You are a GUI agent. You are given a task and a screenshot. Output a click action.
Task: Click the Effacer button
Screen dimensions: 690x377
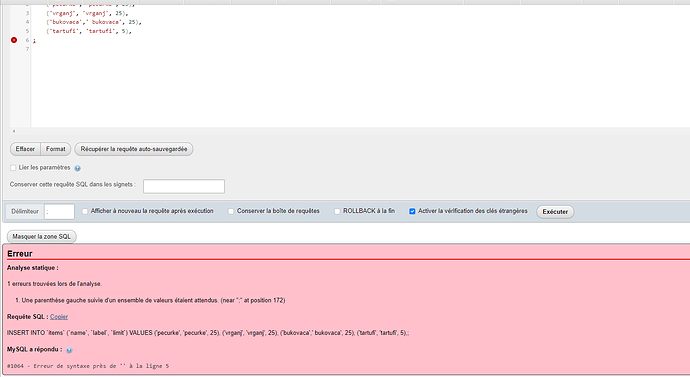tap(25, 149)
